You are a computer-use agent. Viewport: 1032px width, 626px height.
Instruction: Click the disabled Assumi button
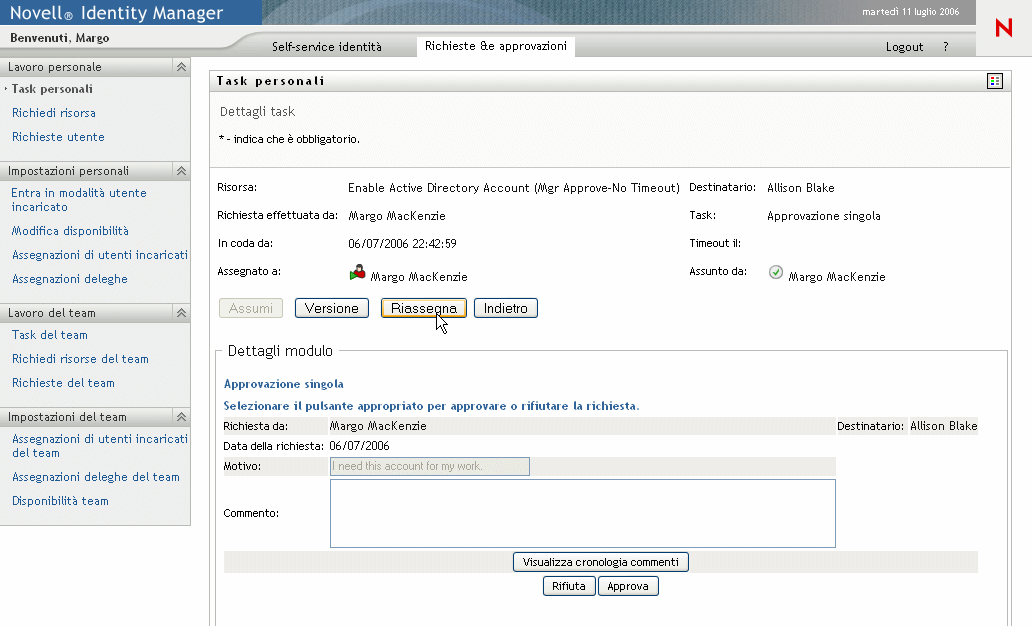tap(251, 308)
